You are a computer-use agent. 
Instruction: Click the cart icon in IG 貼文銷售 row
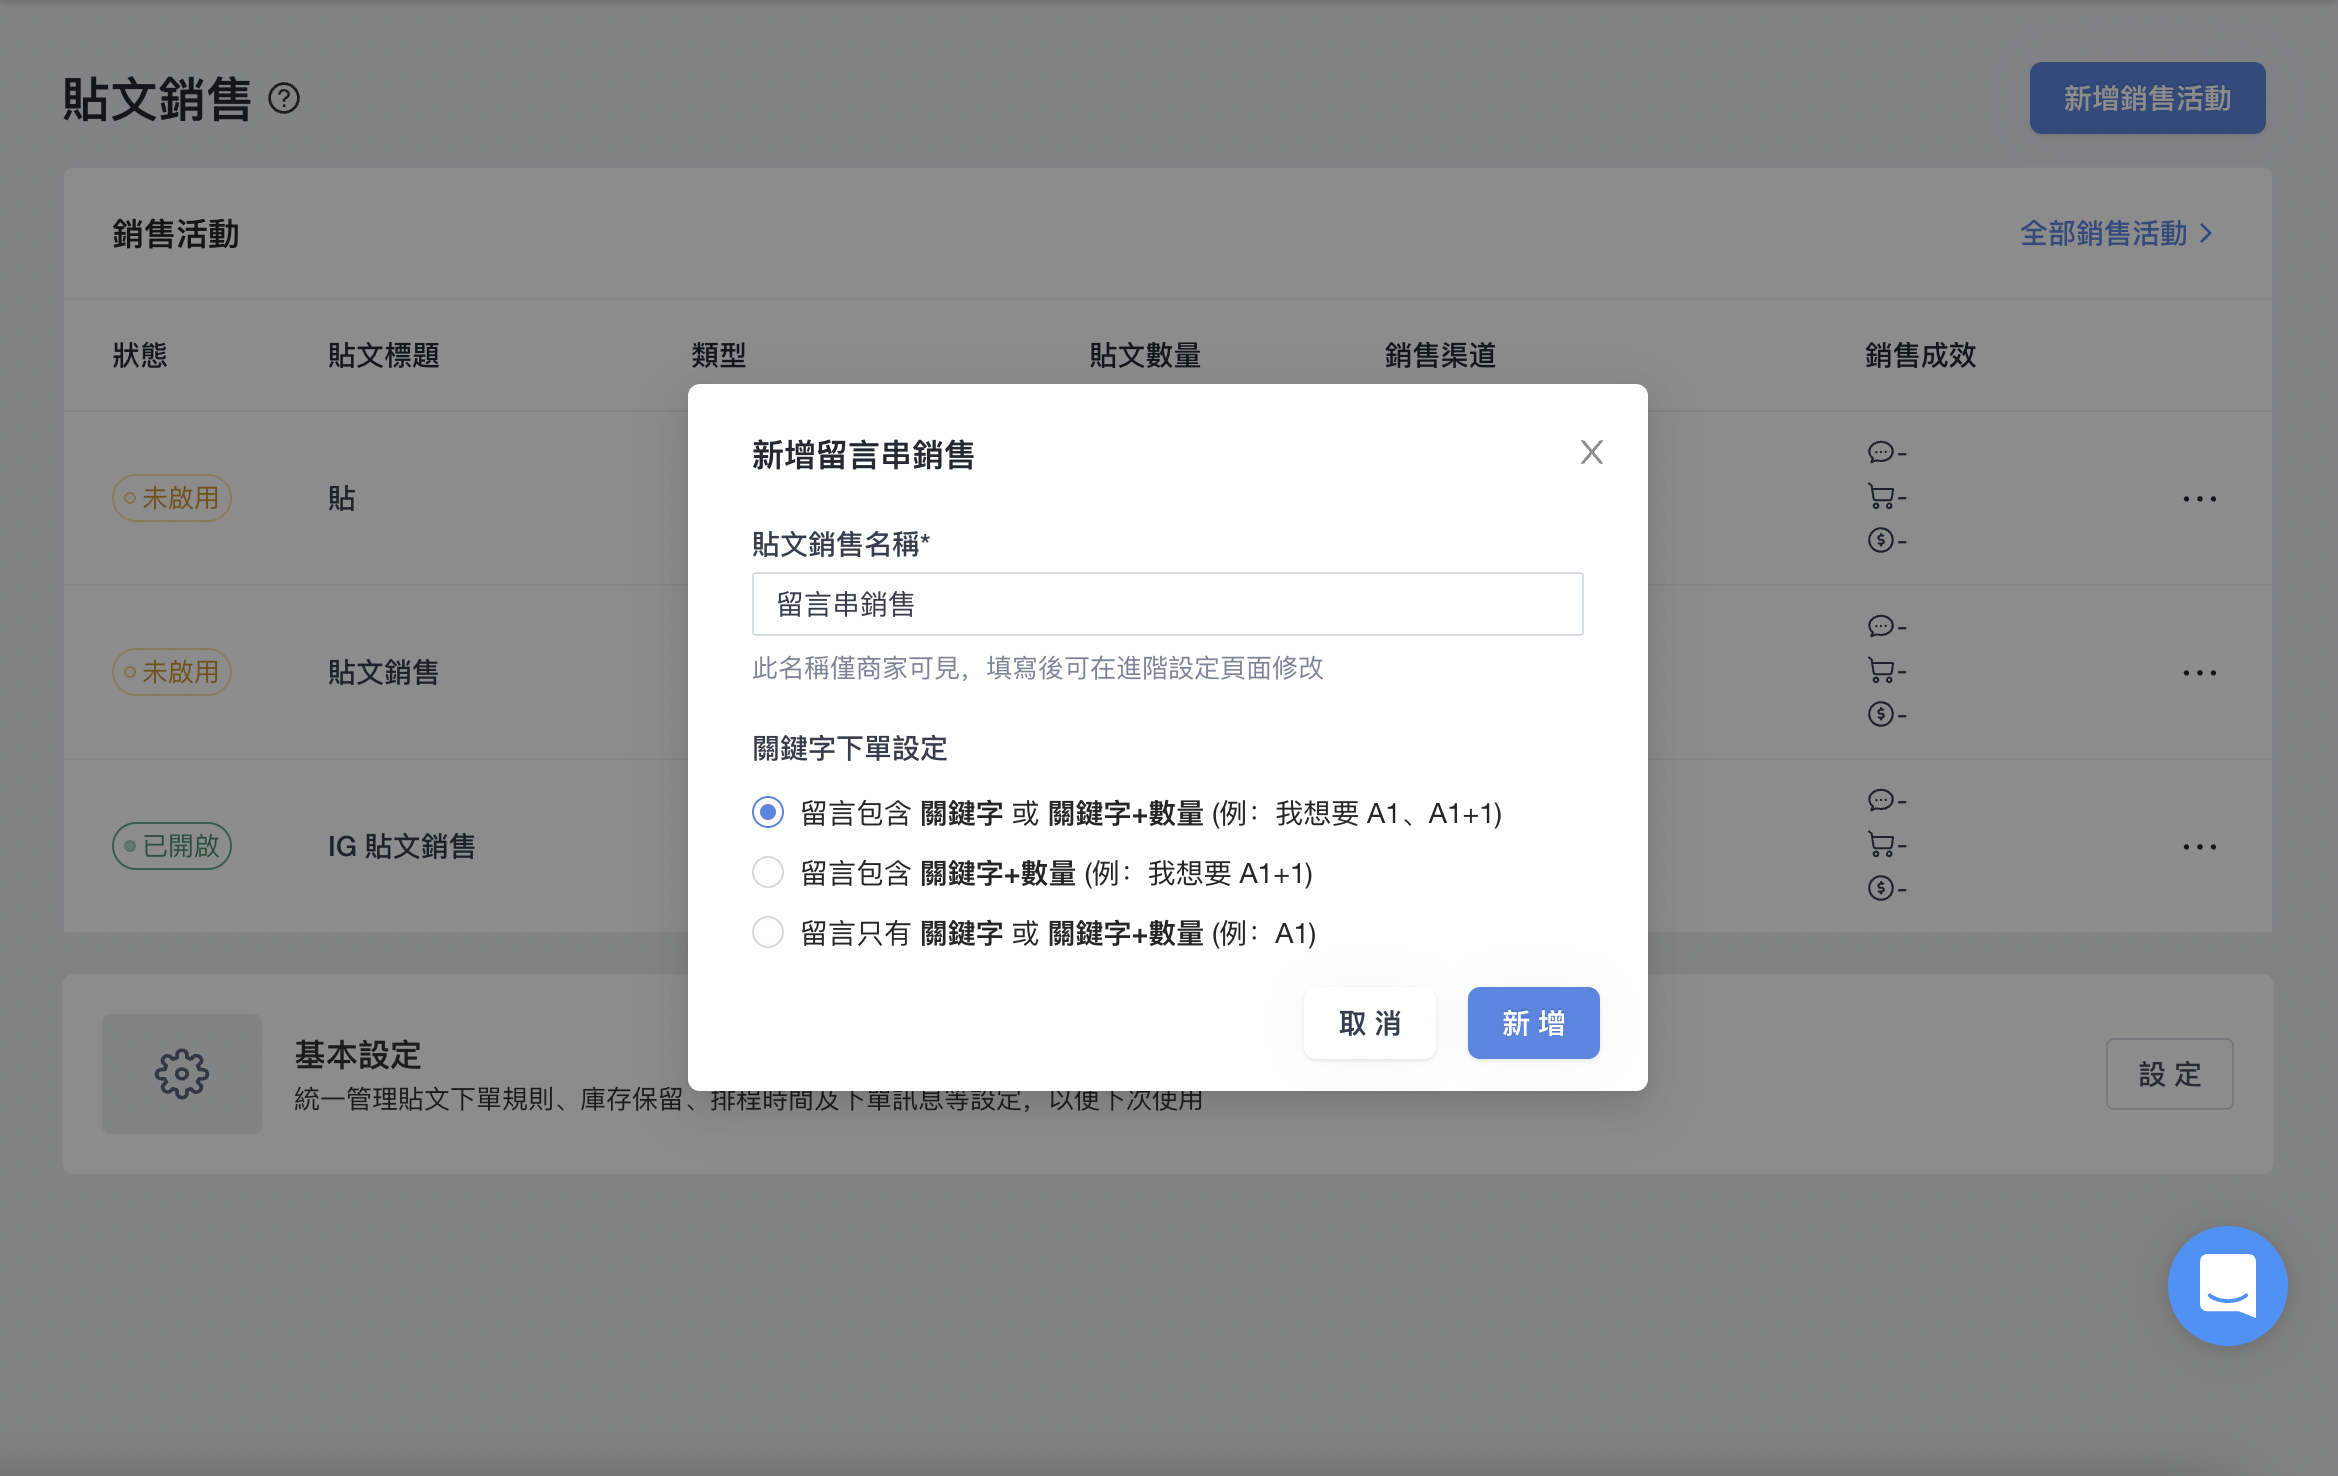coord(1880,844)
